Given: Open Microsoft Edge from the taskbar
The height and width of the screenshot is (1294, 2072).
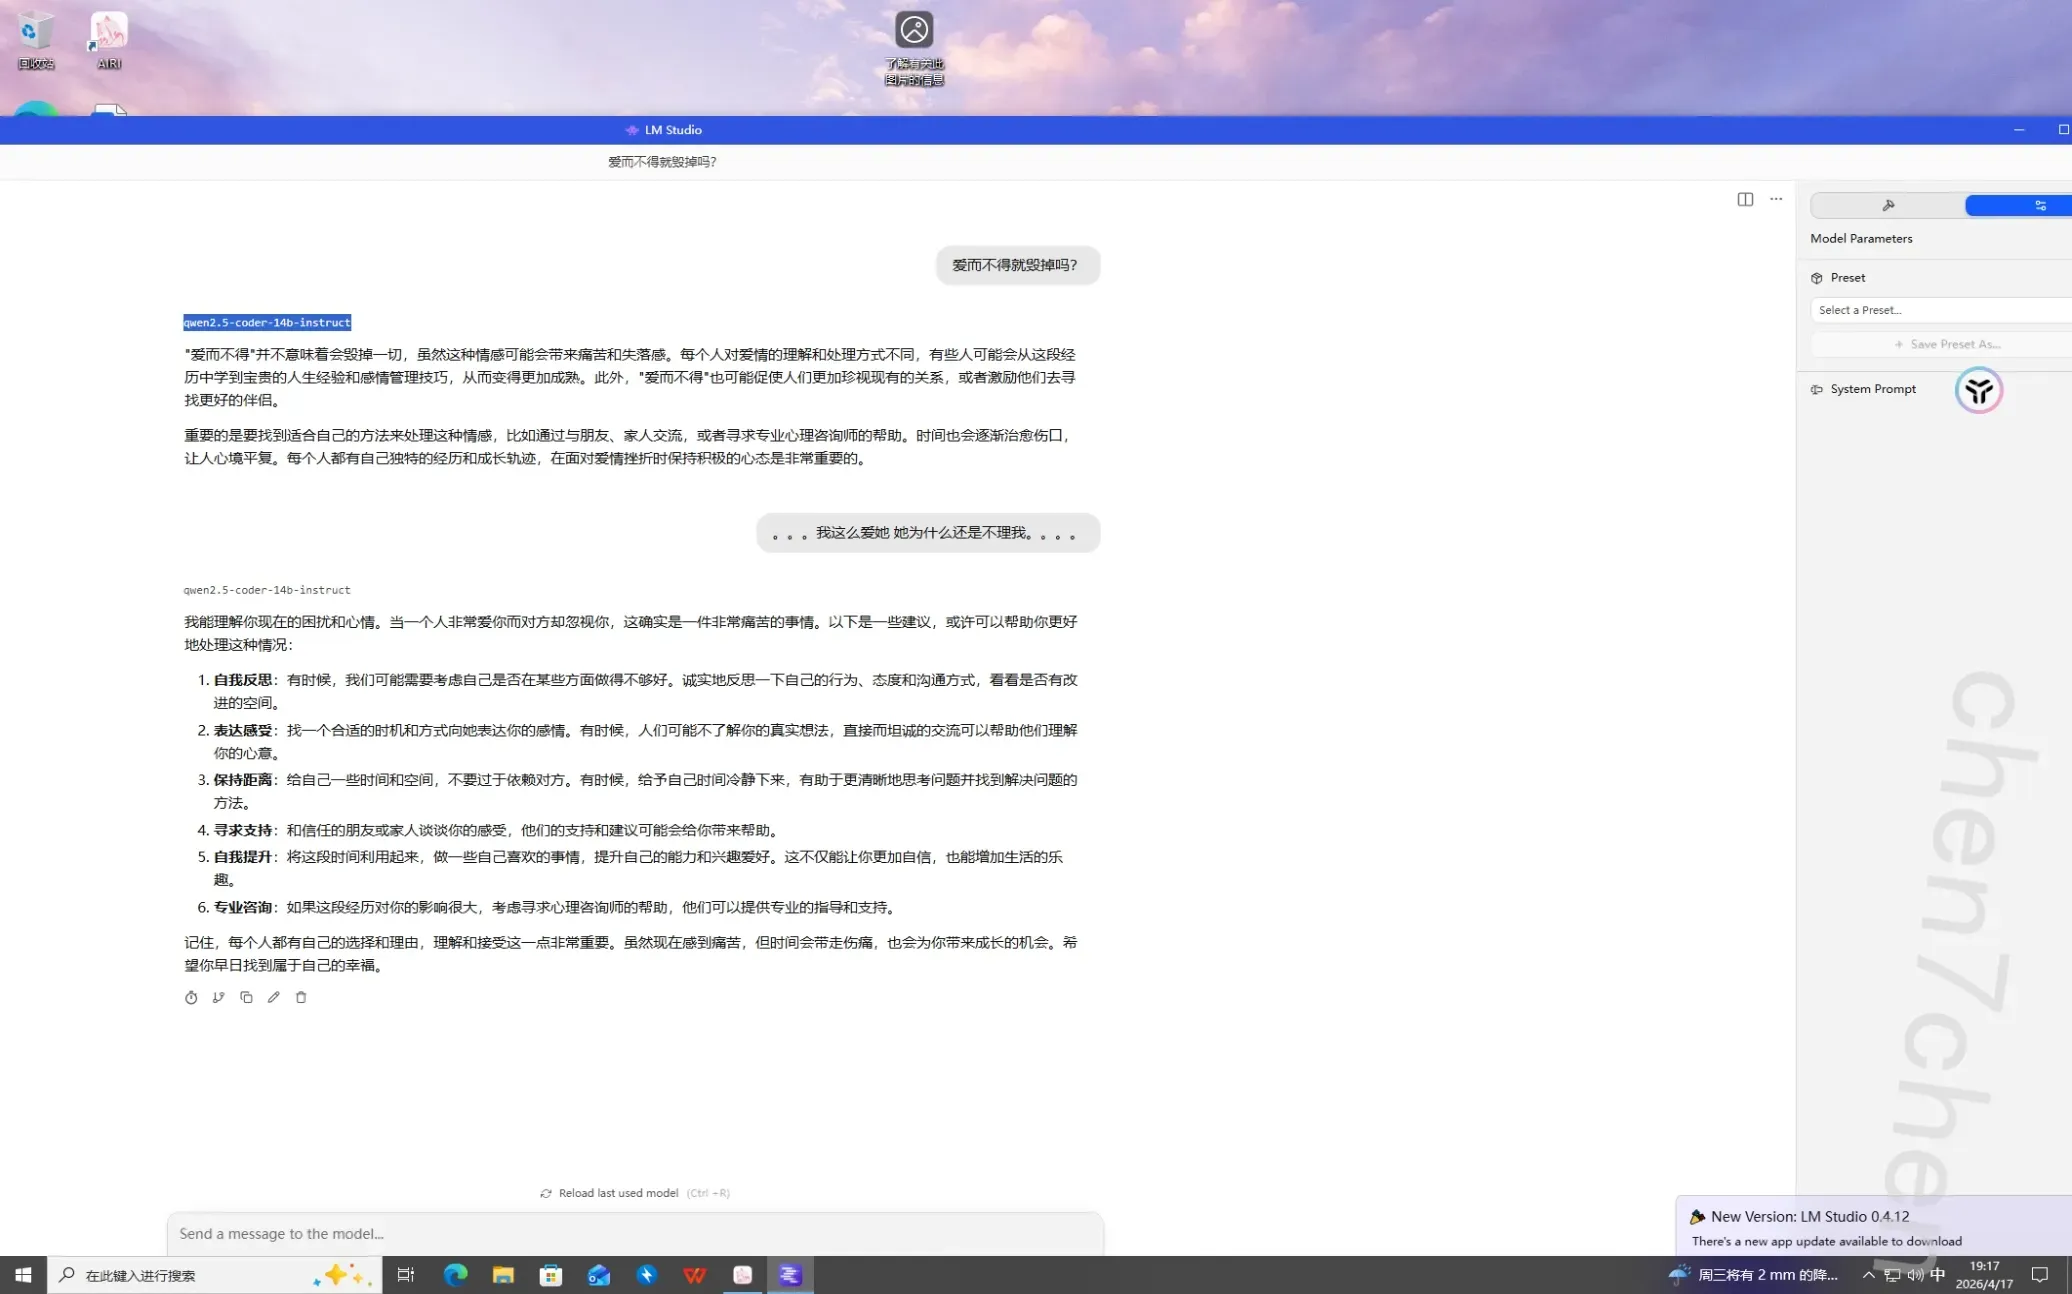Looking at the screenshot, I should tap(455, 1275).
